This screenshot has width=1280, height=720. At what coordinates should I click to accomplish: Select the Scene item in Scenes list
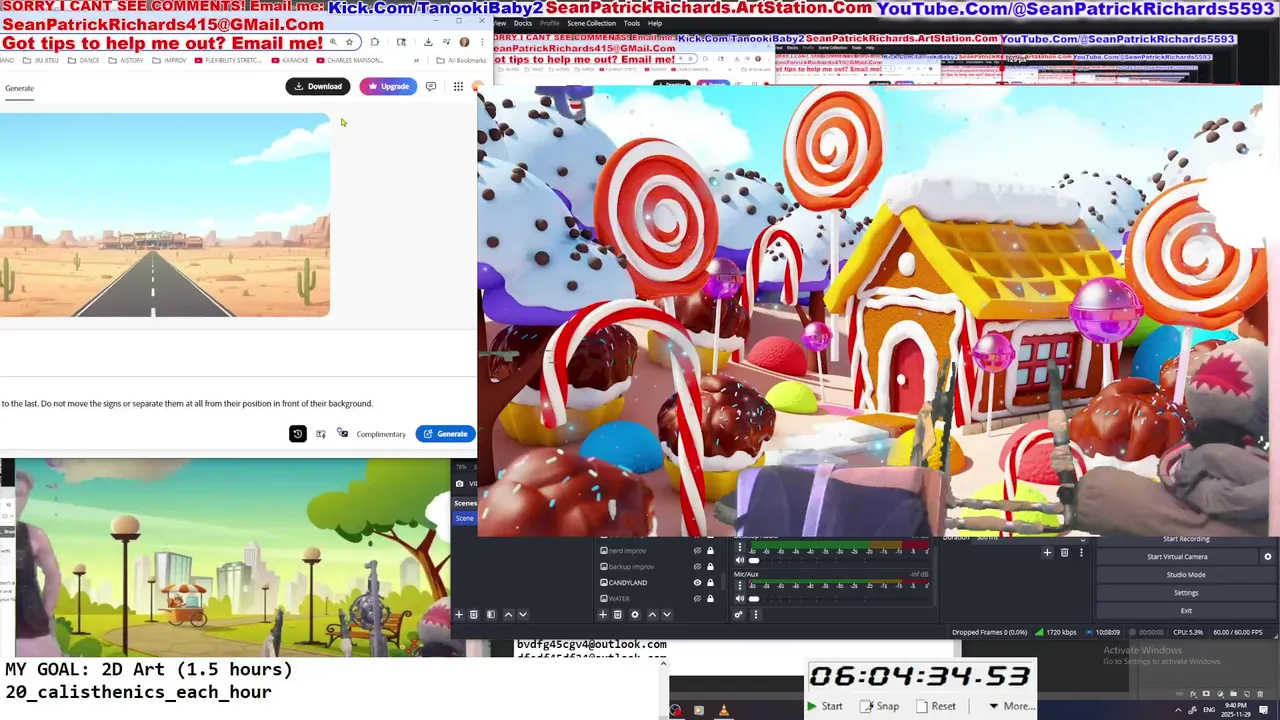pyautogui.click(x=465, y=518)
